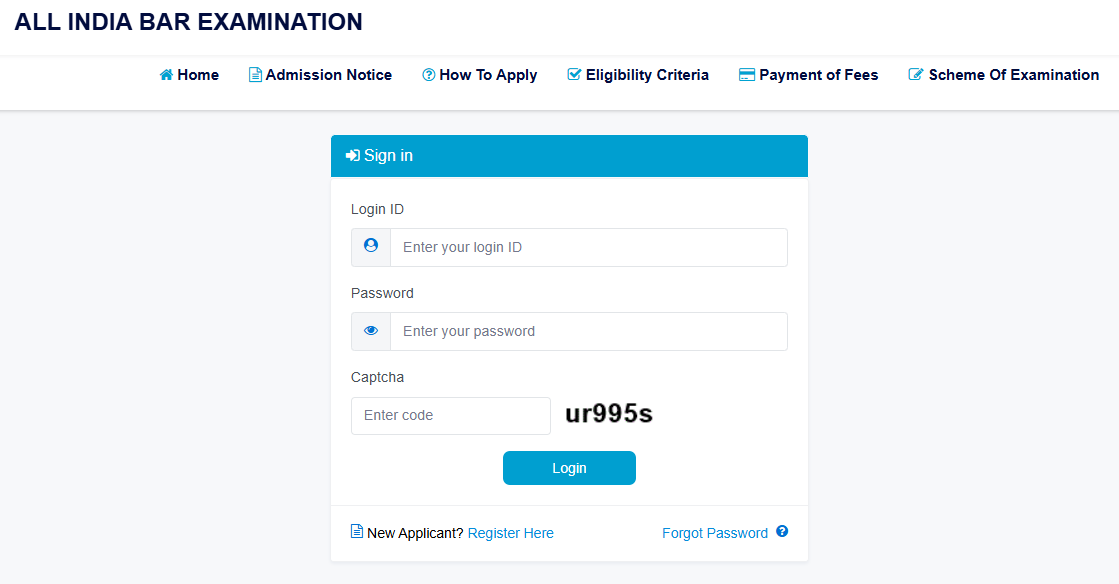Focus the Login ID input field
This screenshot has width=1119, height=584.
coord(588,247)
